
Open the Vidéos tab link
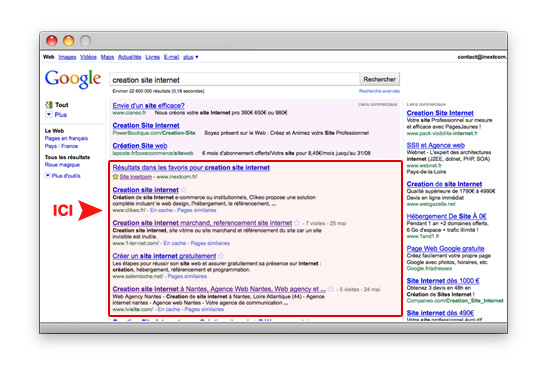pos(88,57)
